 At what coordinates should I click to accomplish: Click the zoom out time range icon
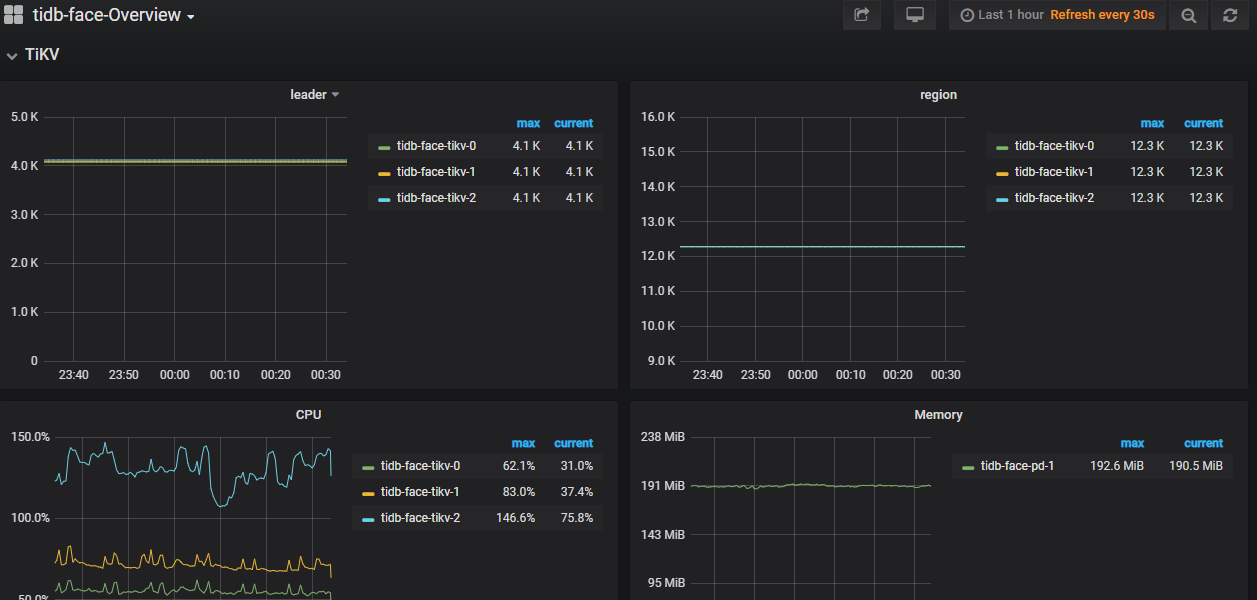point(1188,15)
